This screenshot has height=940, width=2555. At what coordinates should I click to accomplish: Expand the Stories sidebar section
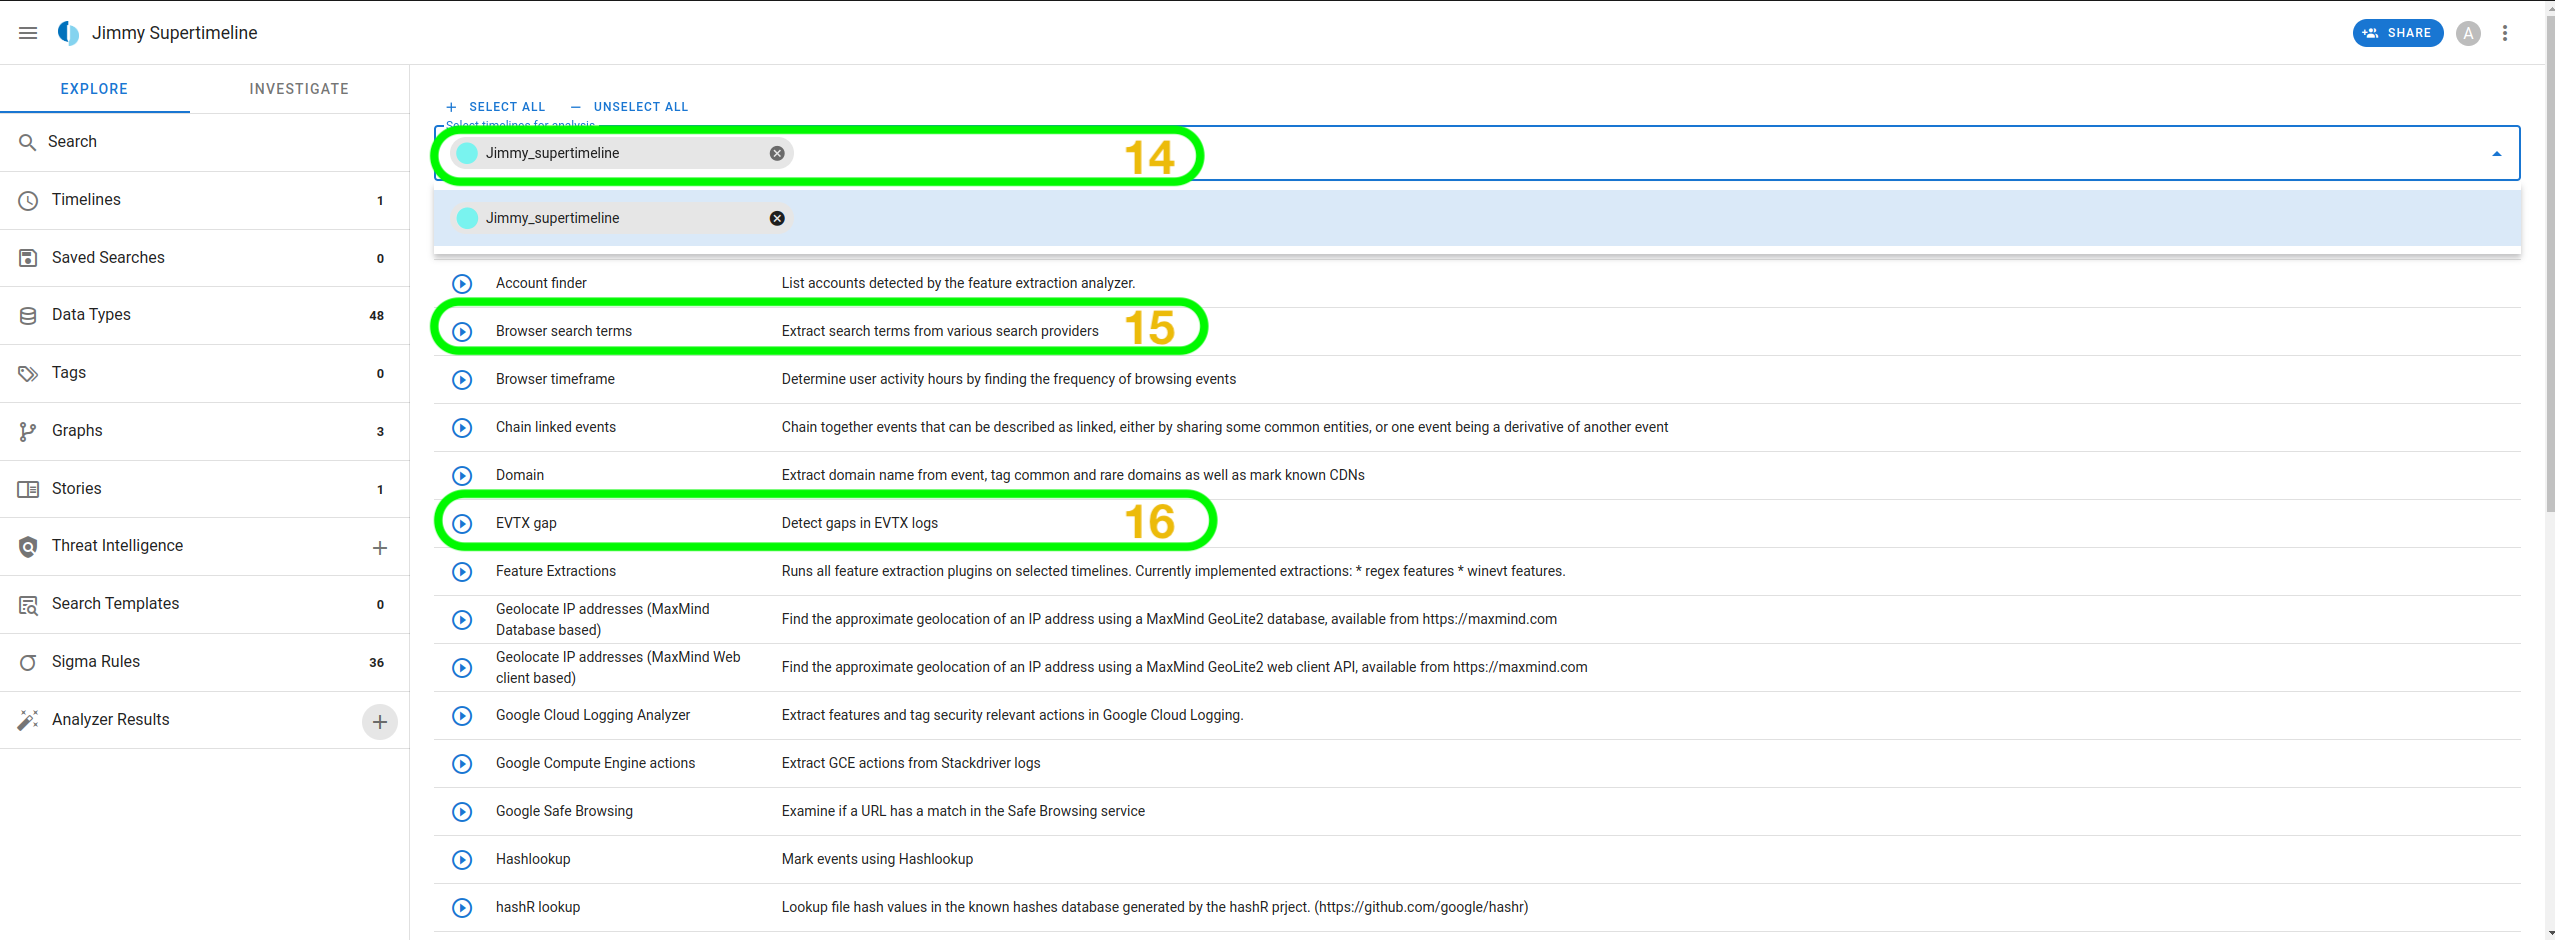pyautogui.click(x=204, y=489)
